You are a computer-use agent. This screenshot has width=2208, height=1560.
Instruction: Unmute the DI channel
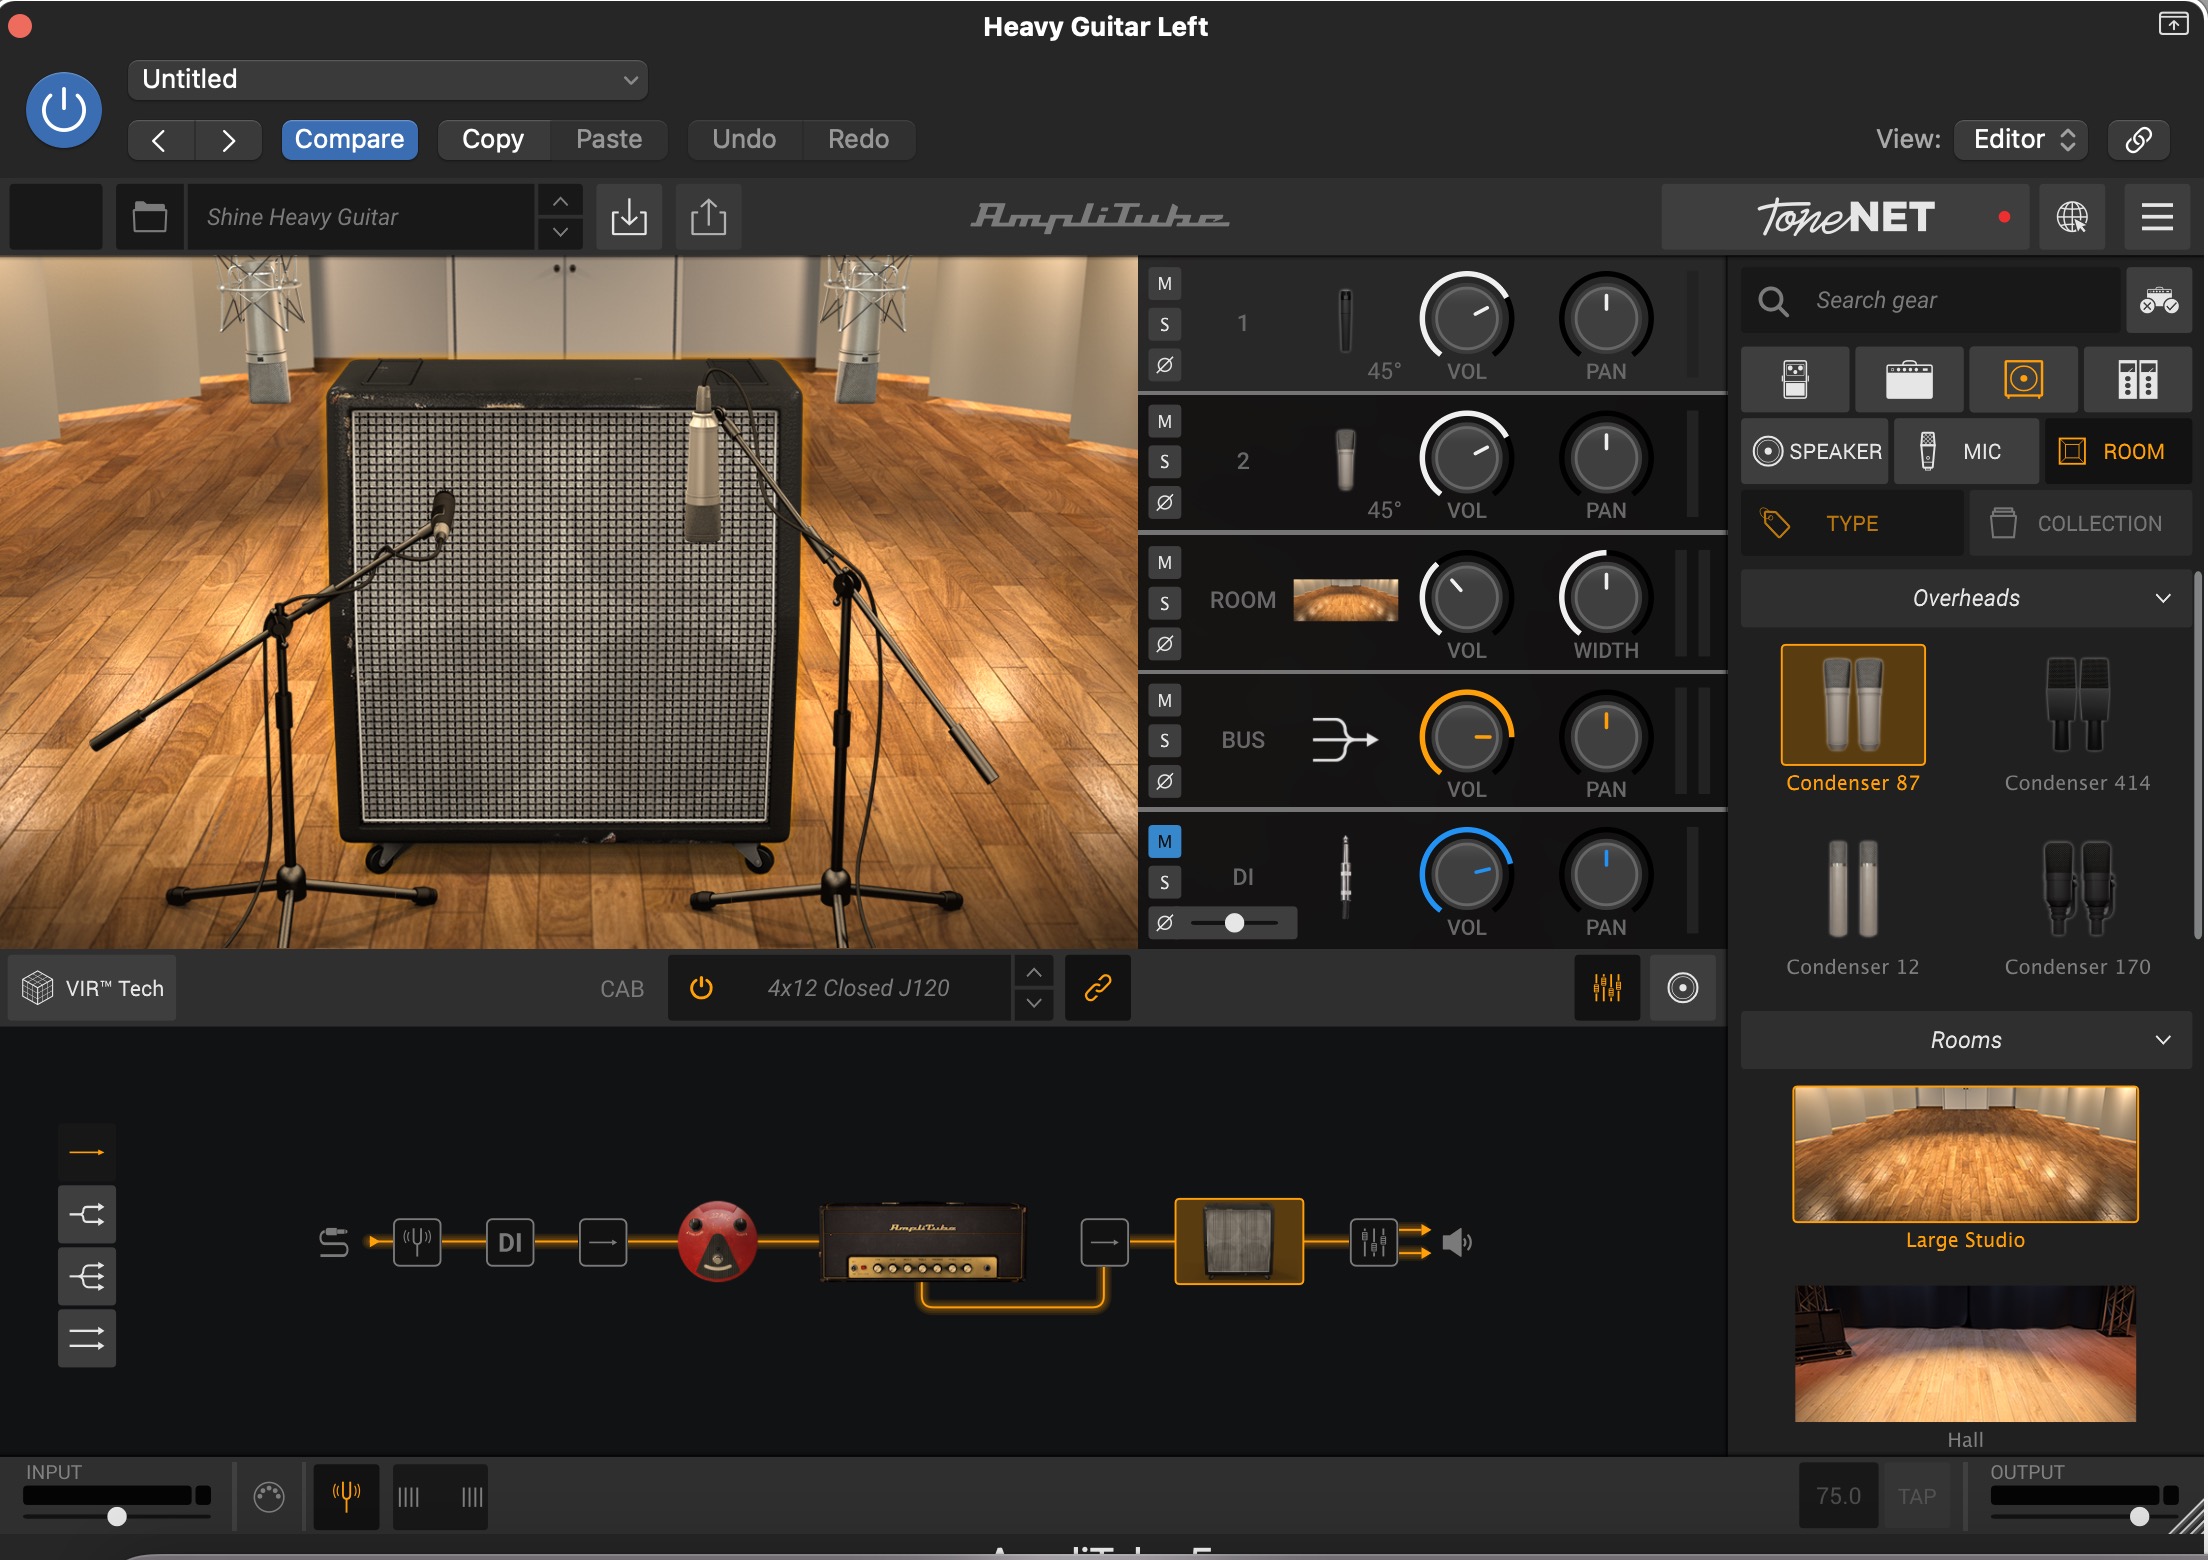pos(1165,842)
